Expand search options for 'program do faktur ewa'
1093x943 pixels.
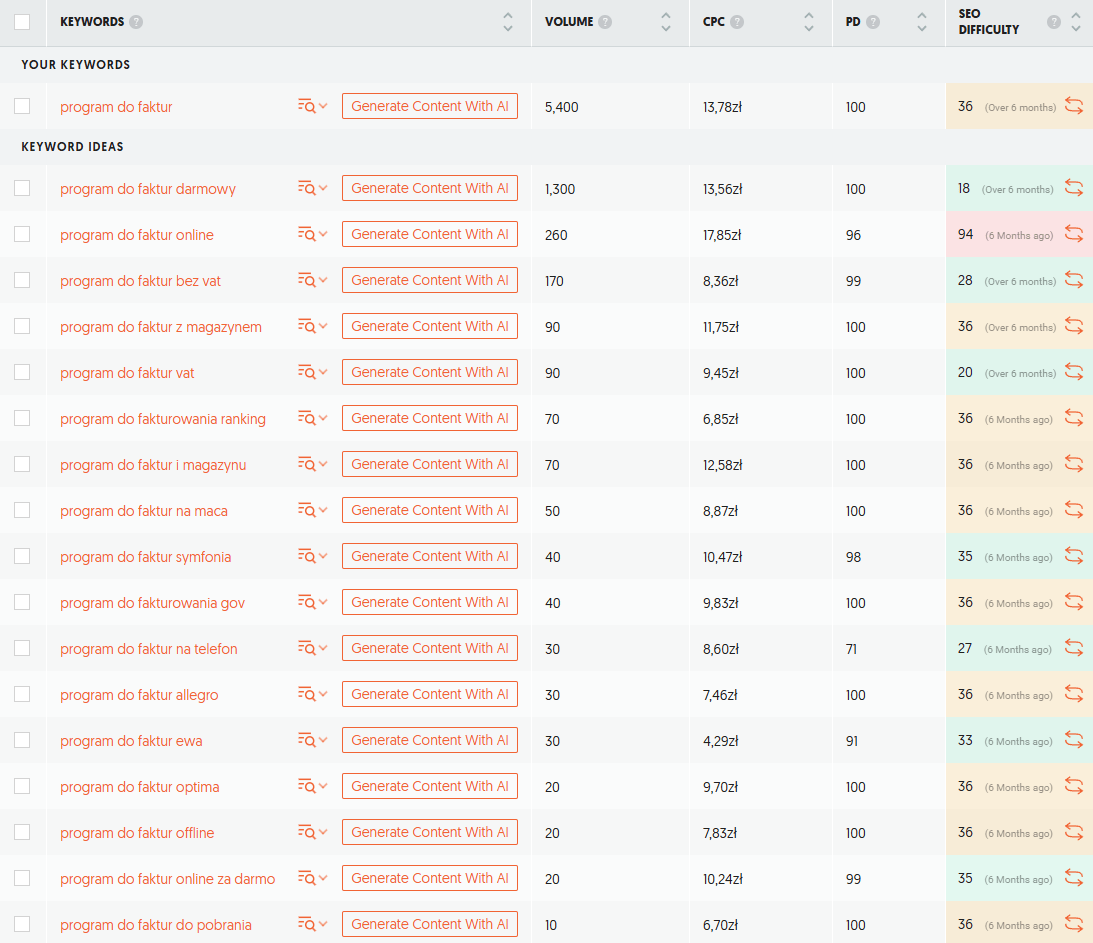(x=312, y=740)
